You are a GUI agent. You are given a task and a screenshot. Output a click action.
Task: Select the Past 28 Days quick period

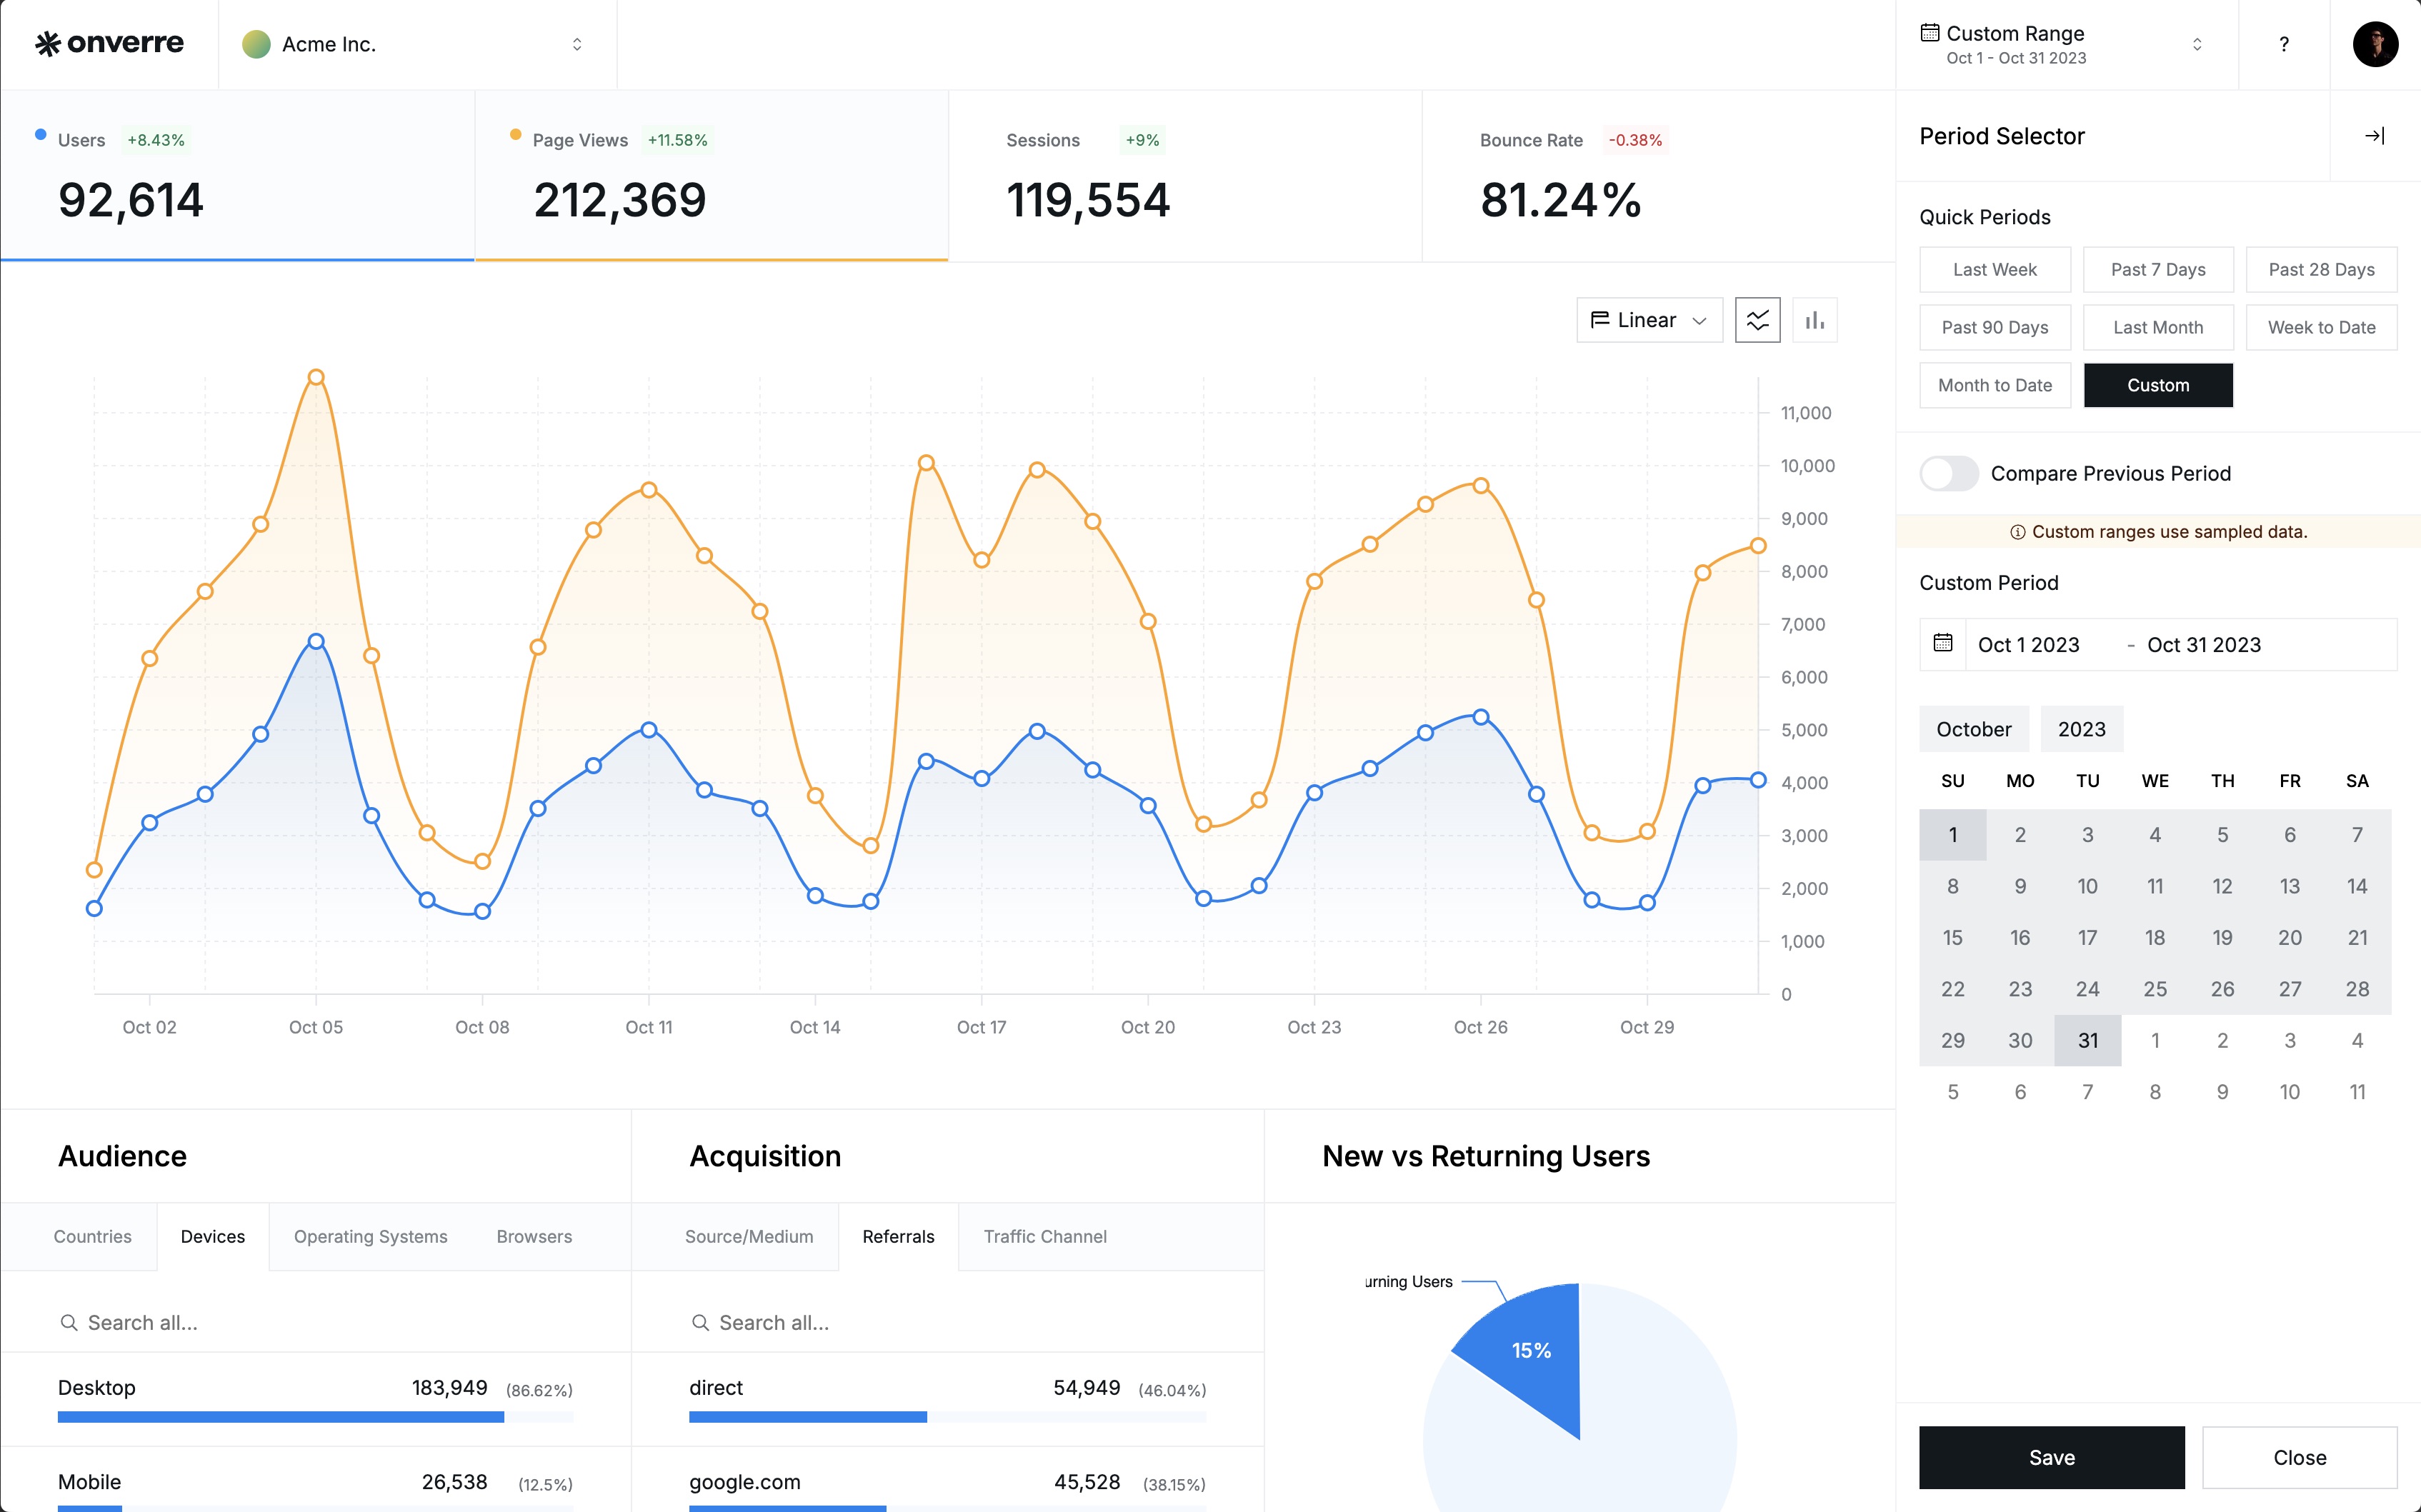[x=2320, y=270]
